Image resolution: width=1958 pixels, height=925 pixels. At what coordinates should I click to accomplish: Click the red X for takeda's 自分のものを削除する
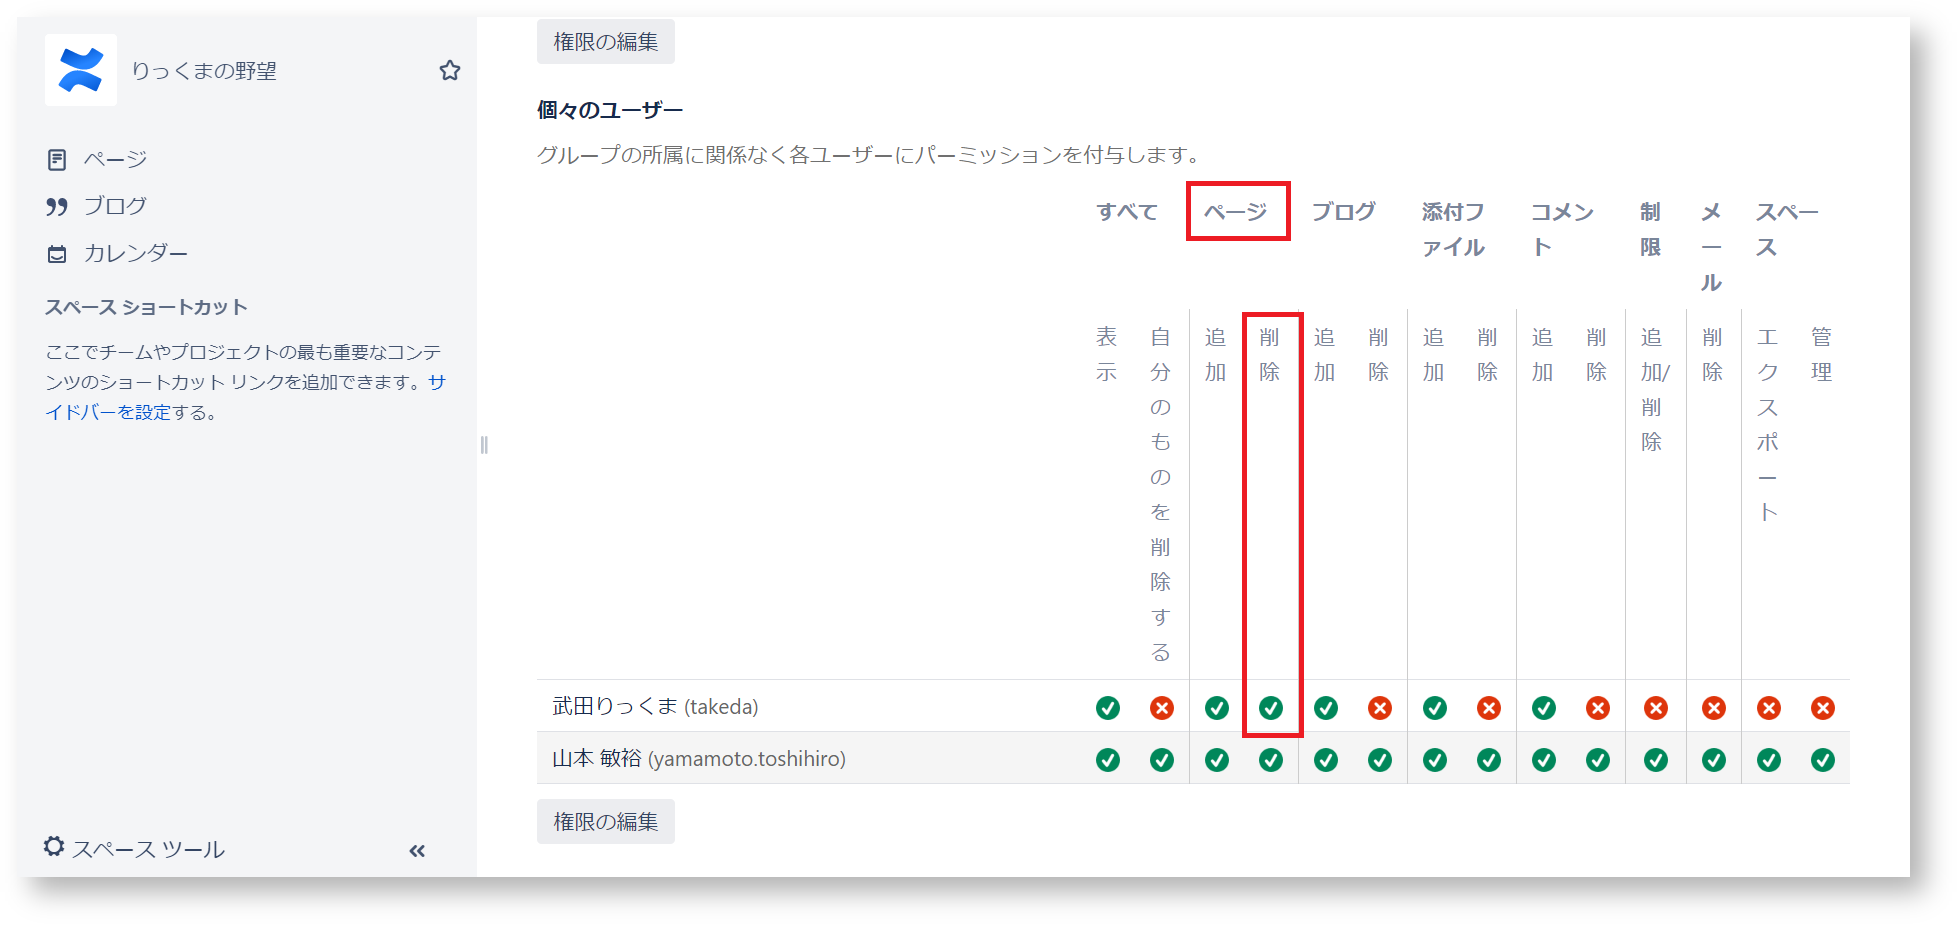coord(1161,708)
